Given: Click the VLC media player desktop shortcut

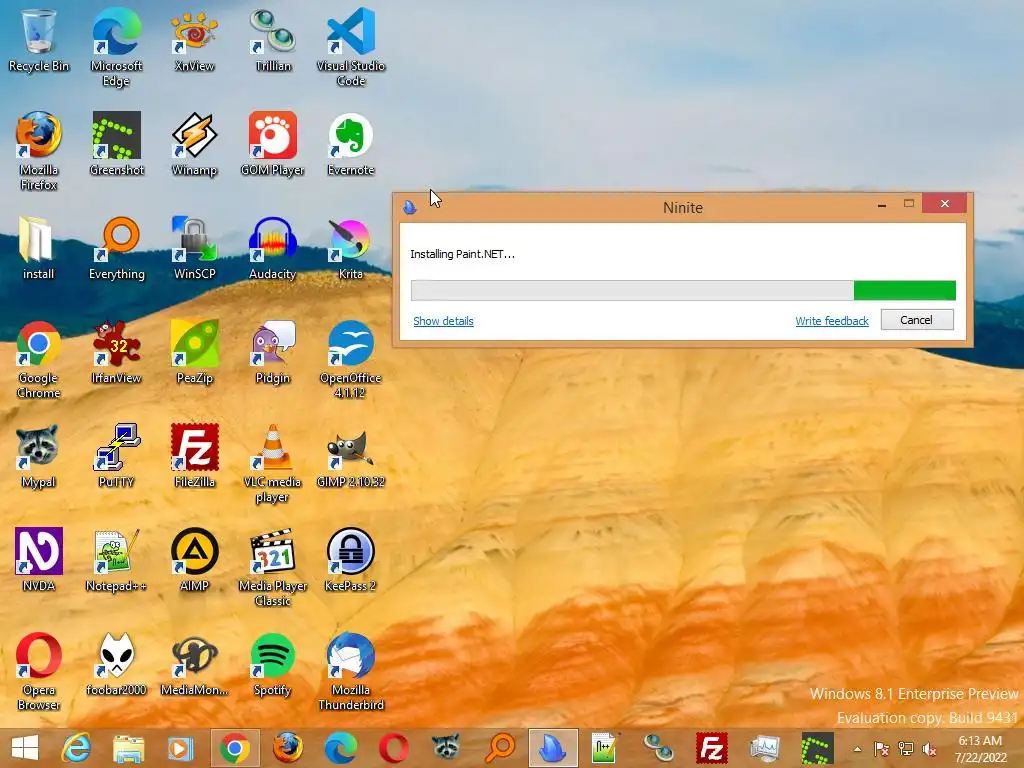Looking at the screenshot, I should pyautogui.click(x=272, y=464).
